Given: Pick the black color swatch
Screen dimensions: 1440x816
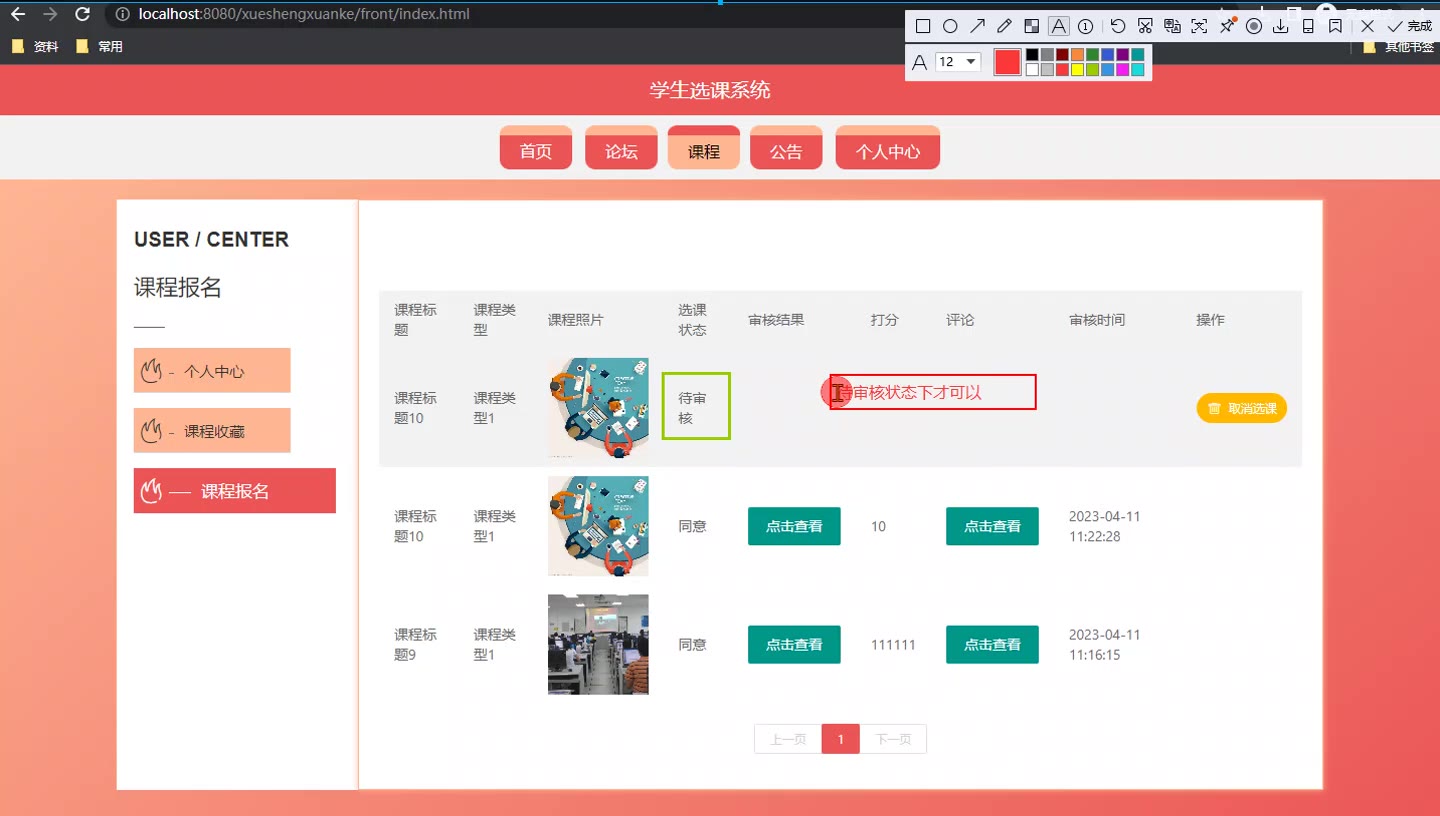Looking at the screenshot, I should point(1032,55).
